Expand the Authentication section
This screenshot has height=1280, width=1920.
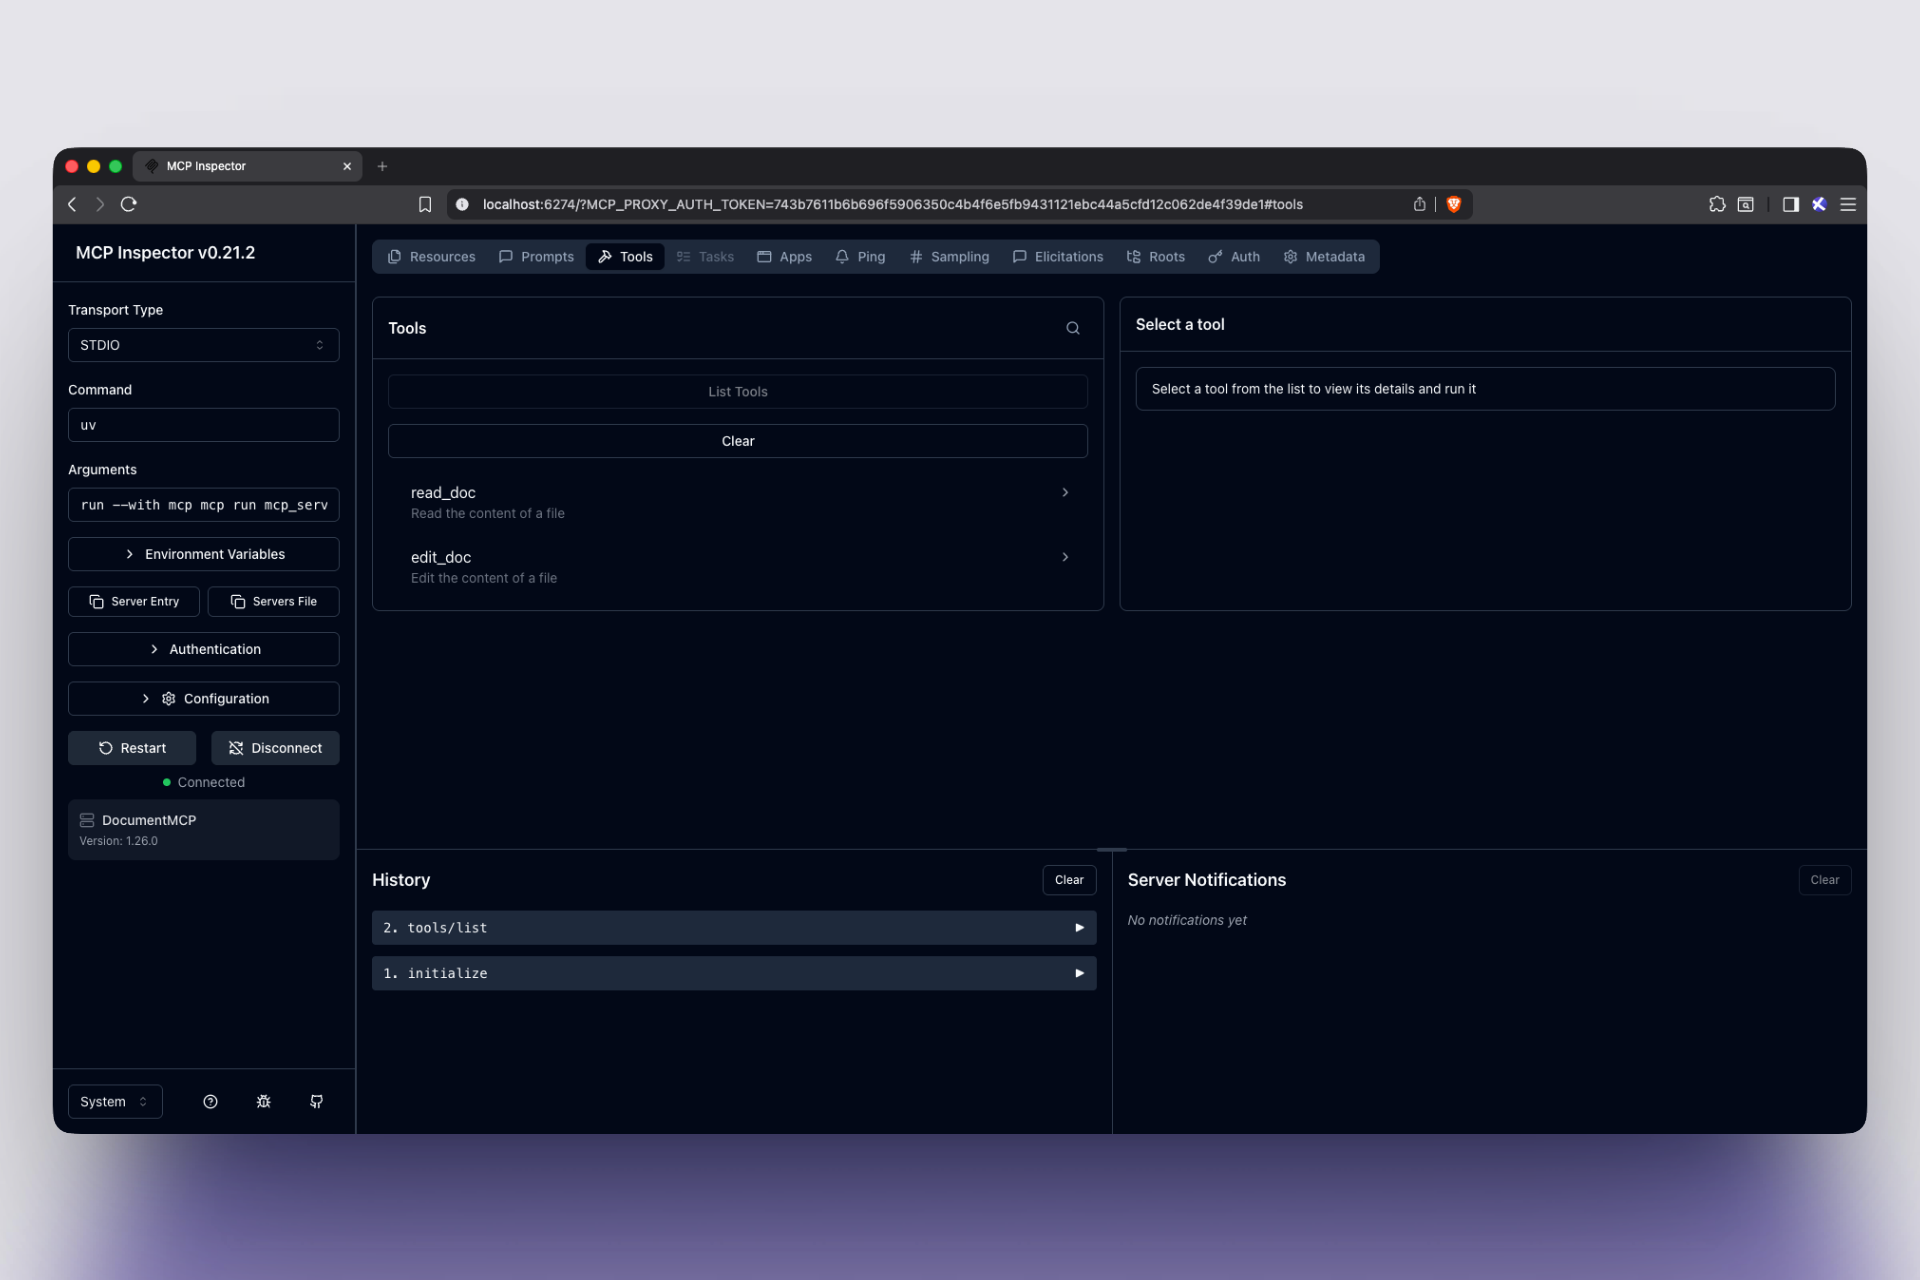point(203,649)
